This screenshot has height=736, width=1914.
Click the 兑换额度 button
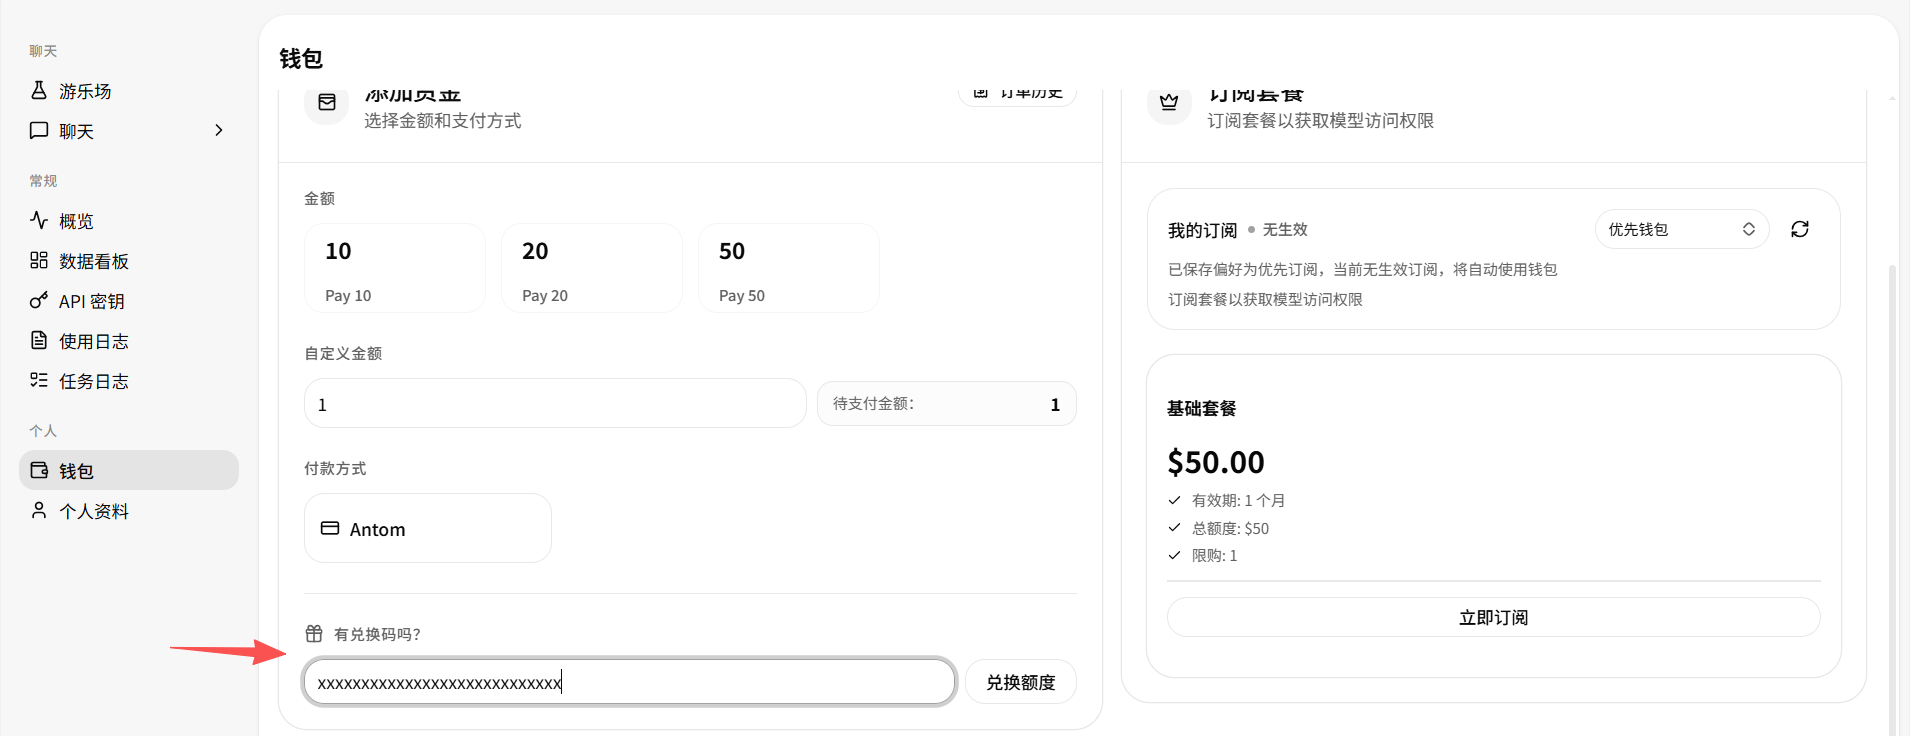1021,682
